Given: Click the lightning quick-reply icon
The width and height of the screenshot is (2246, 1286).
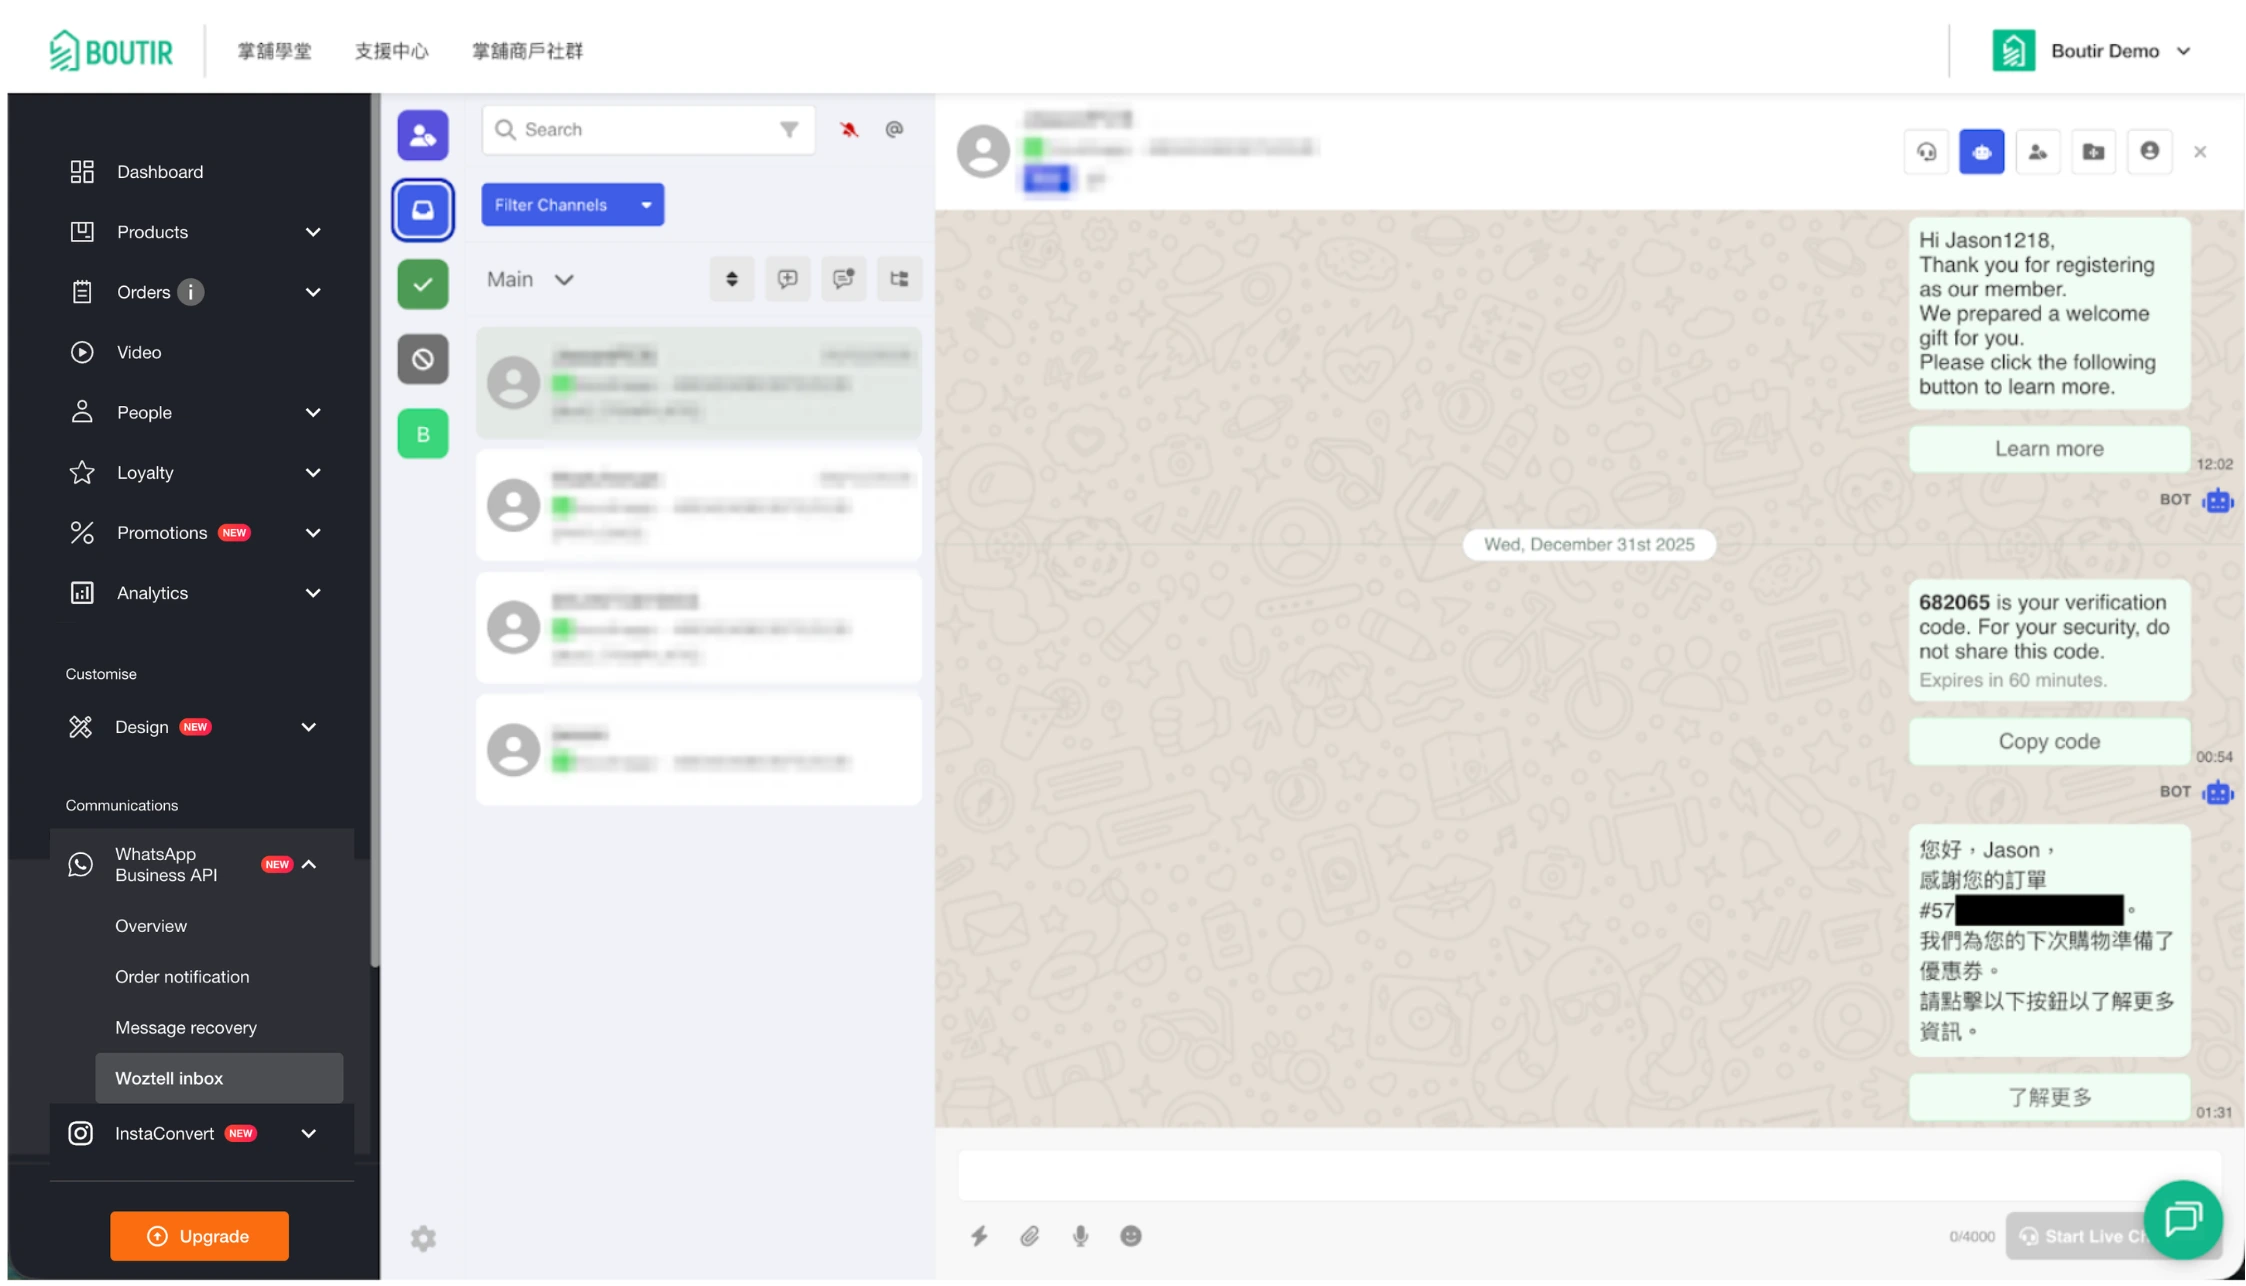Looking at the screenshot, I should click(x=979, y=1236).
